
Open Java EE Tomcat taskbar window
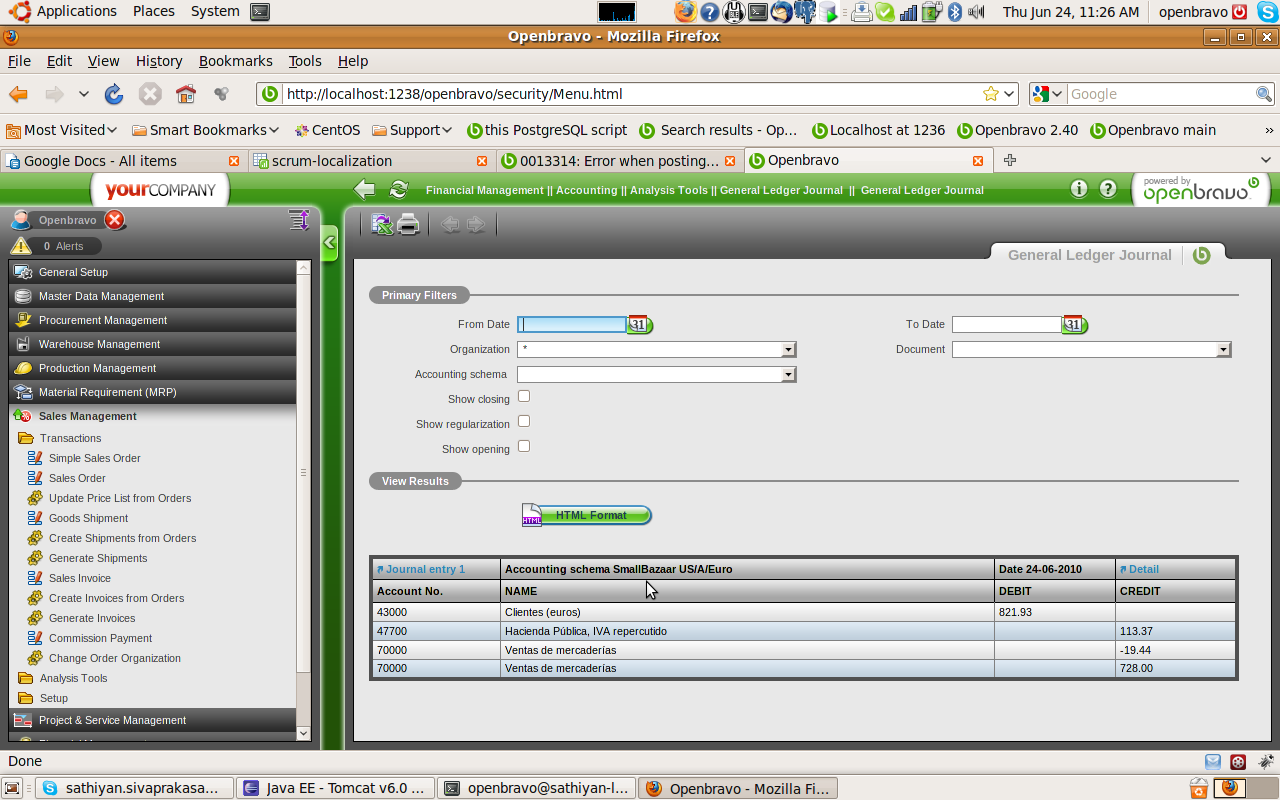point(336,788)
